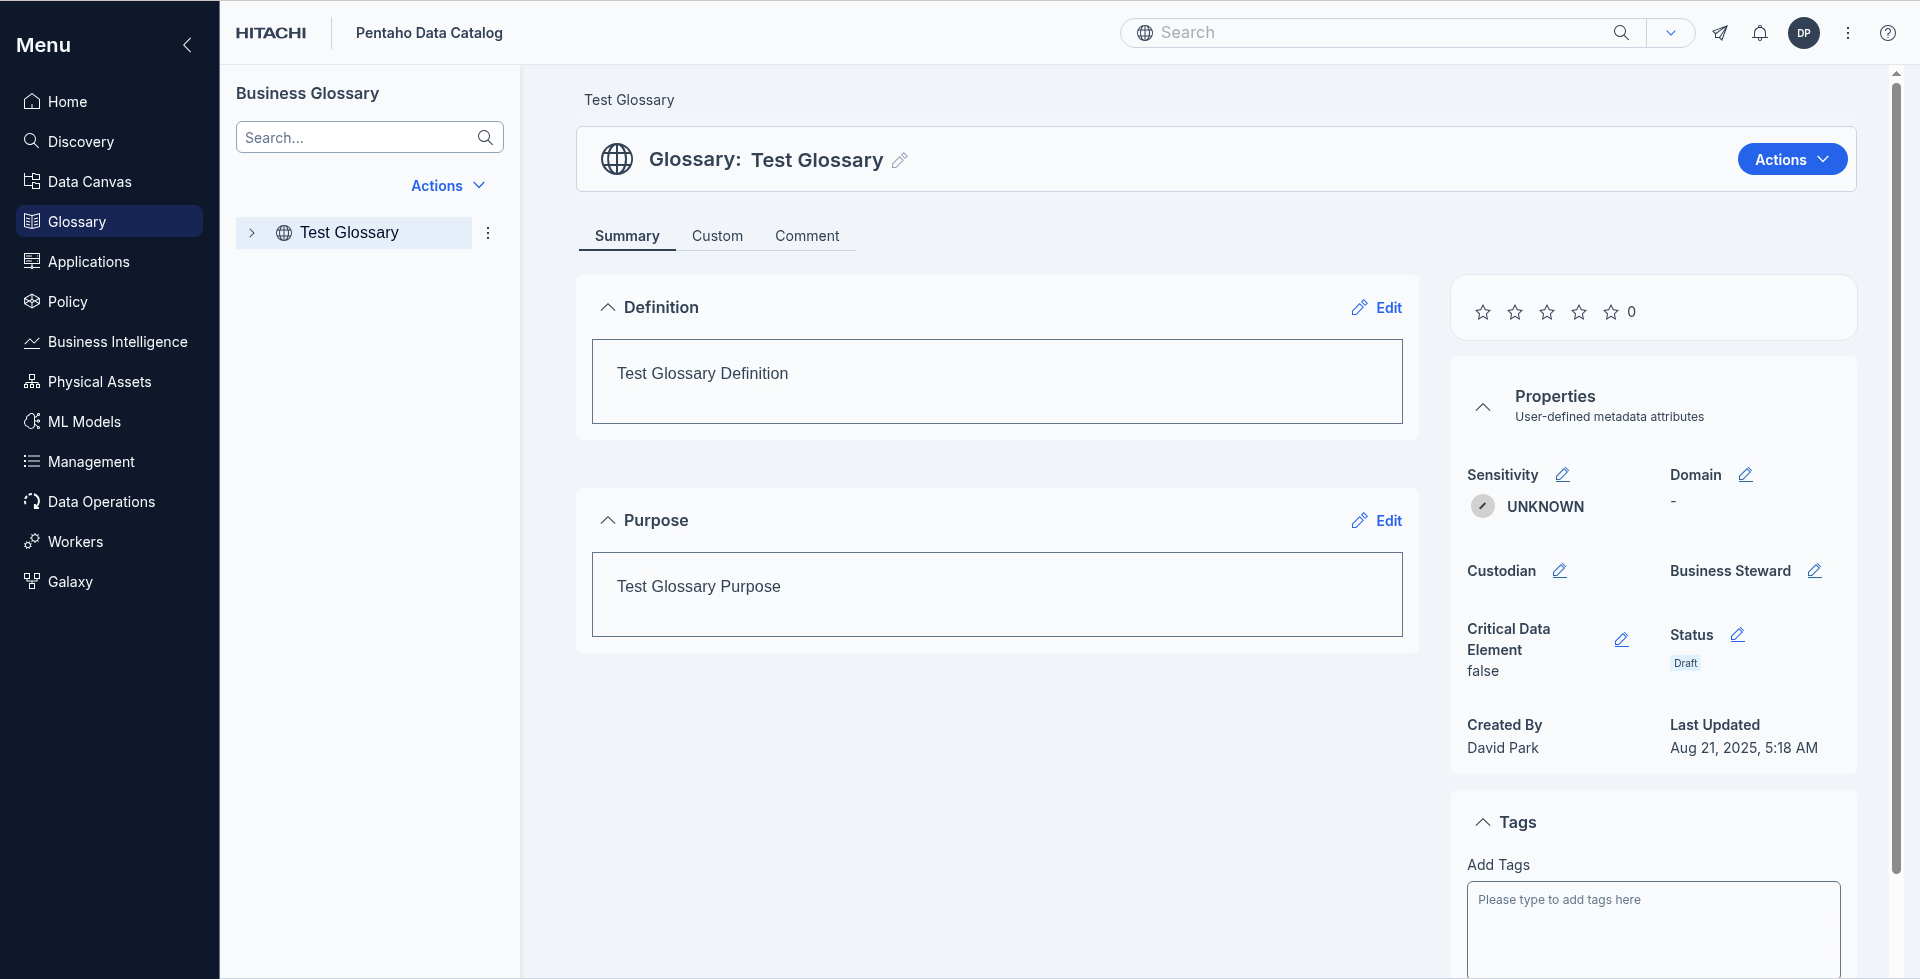Screen dimensions: 1920x979
Task: Edit the Sensitivity property
Action: pyautogui.click(x=1562, y=475)
